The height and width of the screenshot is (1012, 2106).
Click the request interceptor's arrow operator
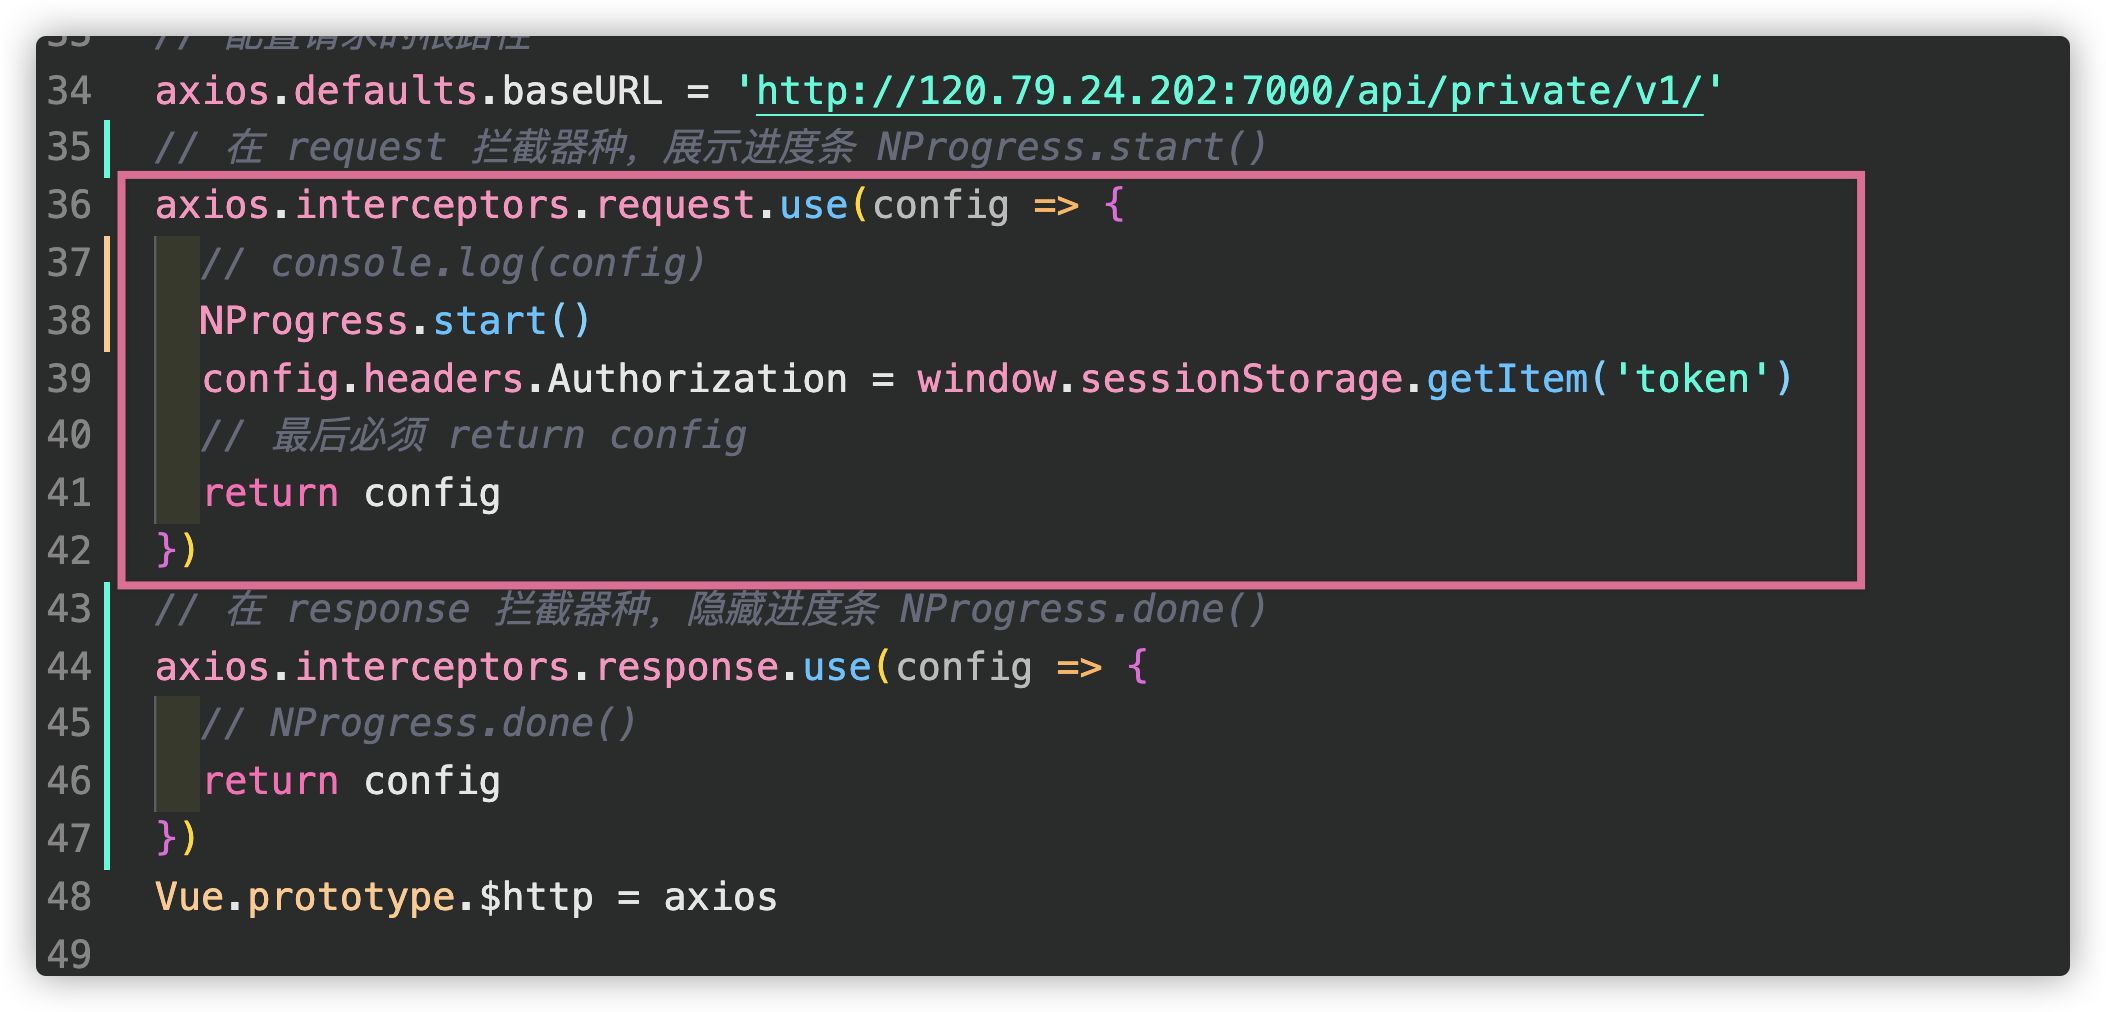[1056, 206]
